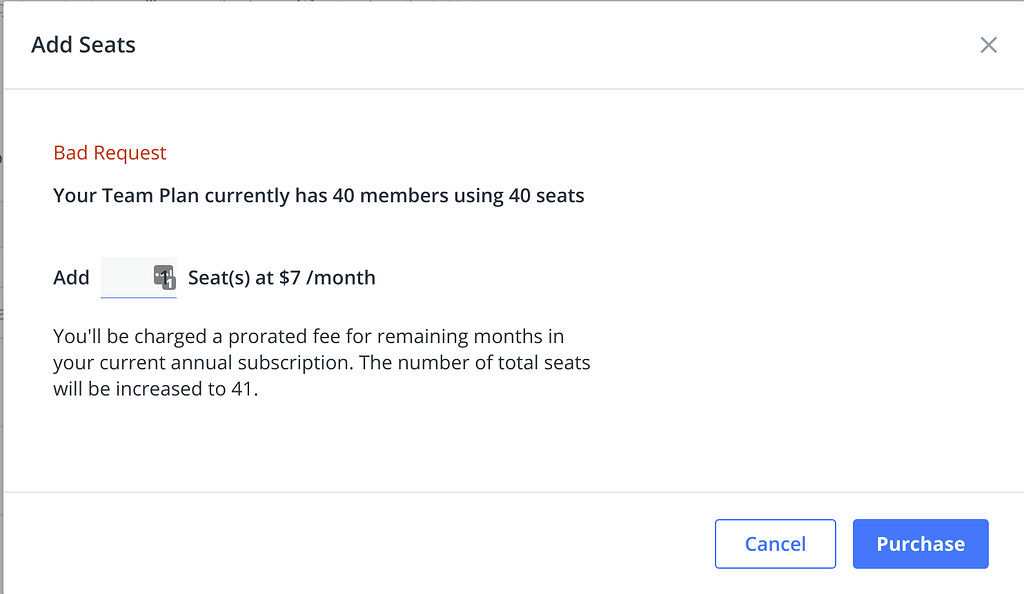
Task: Cancel the seat purchase
Action: (775, 543)
